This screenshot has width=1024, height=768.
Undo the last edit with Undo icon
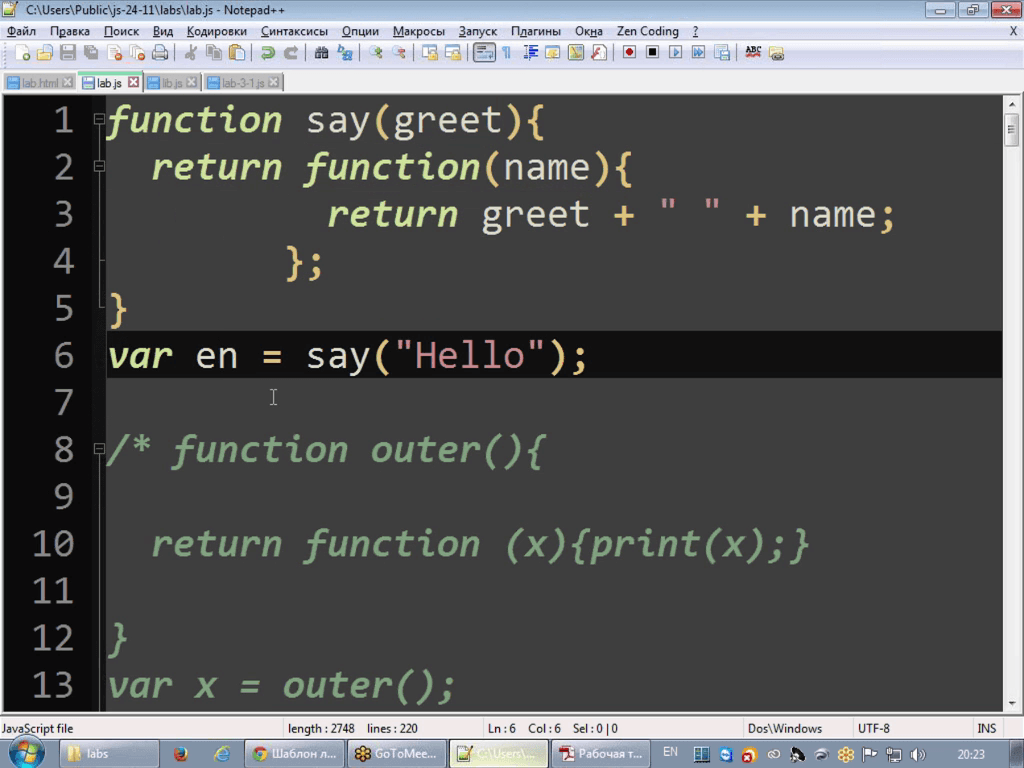[268, 53]
